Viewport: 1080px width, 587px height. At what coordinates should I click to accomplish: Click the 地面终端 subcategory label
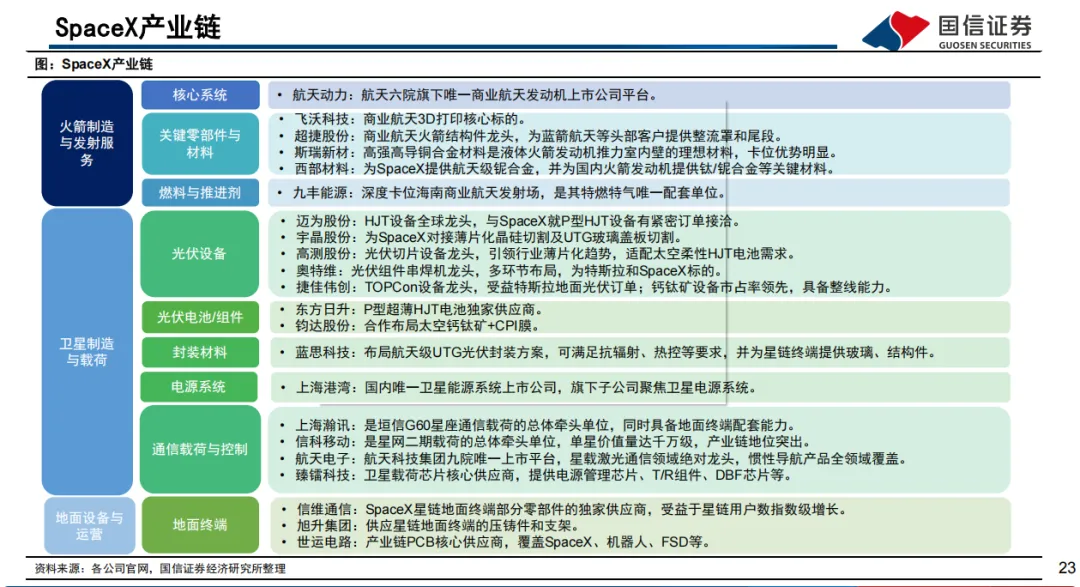click(x=200, y=525)
